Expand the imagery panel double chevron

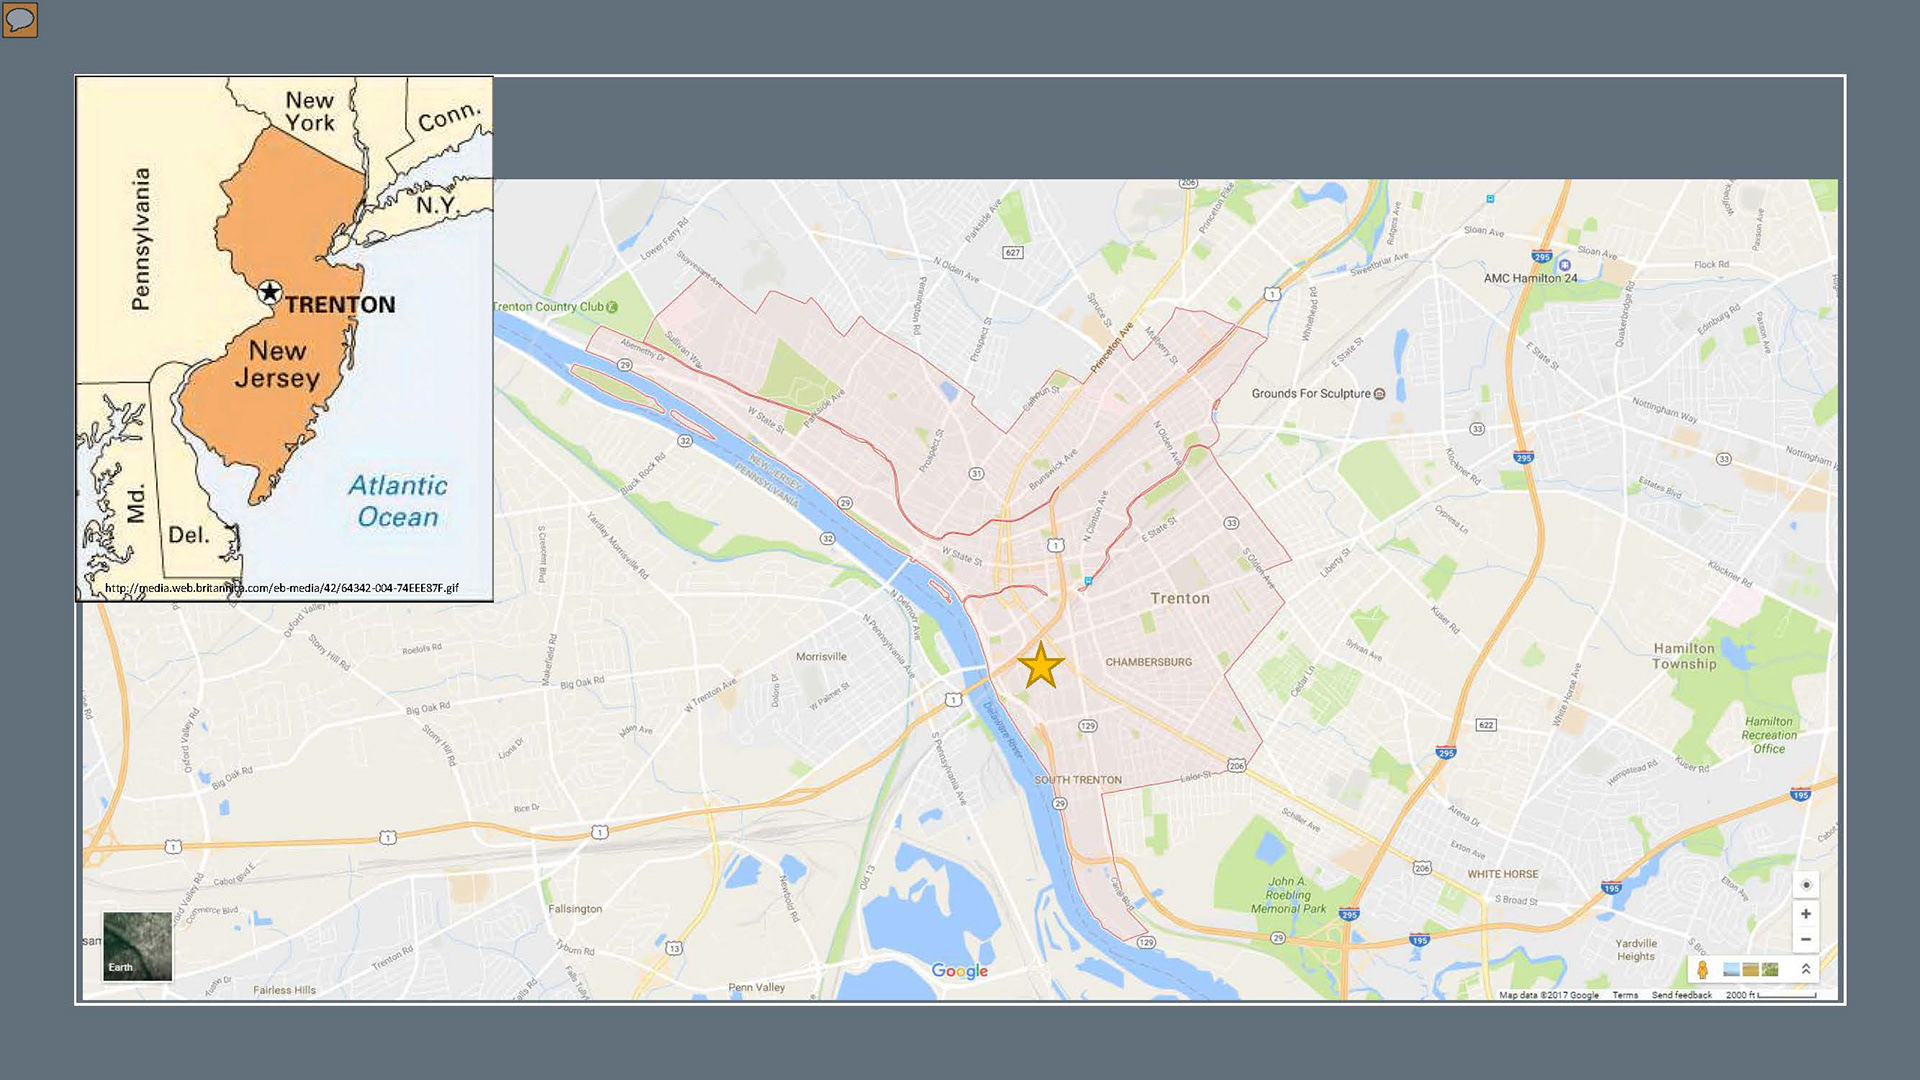(1806, 969)
